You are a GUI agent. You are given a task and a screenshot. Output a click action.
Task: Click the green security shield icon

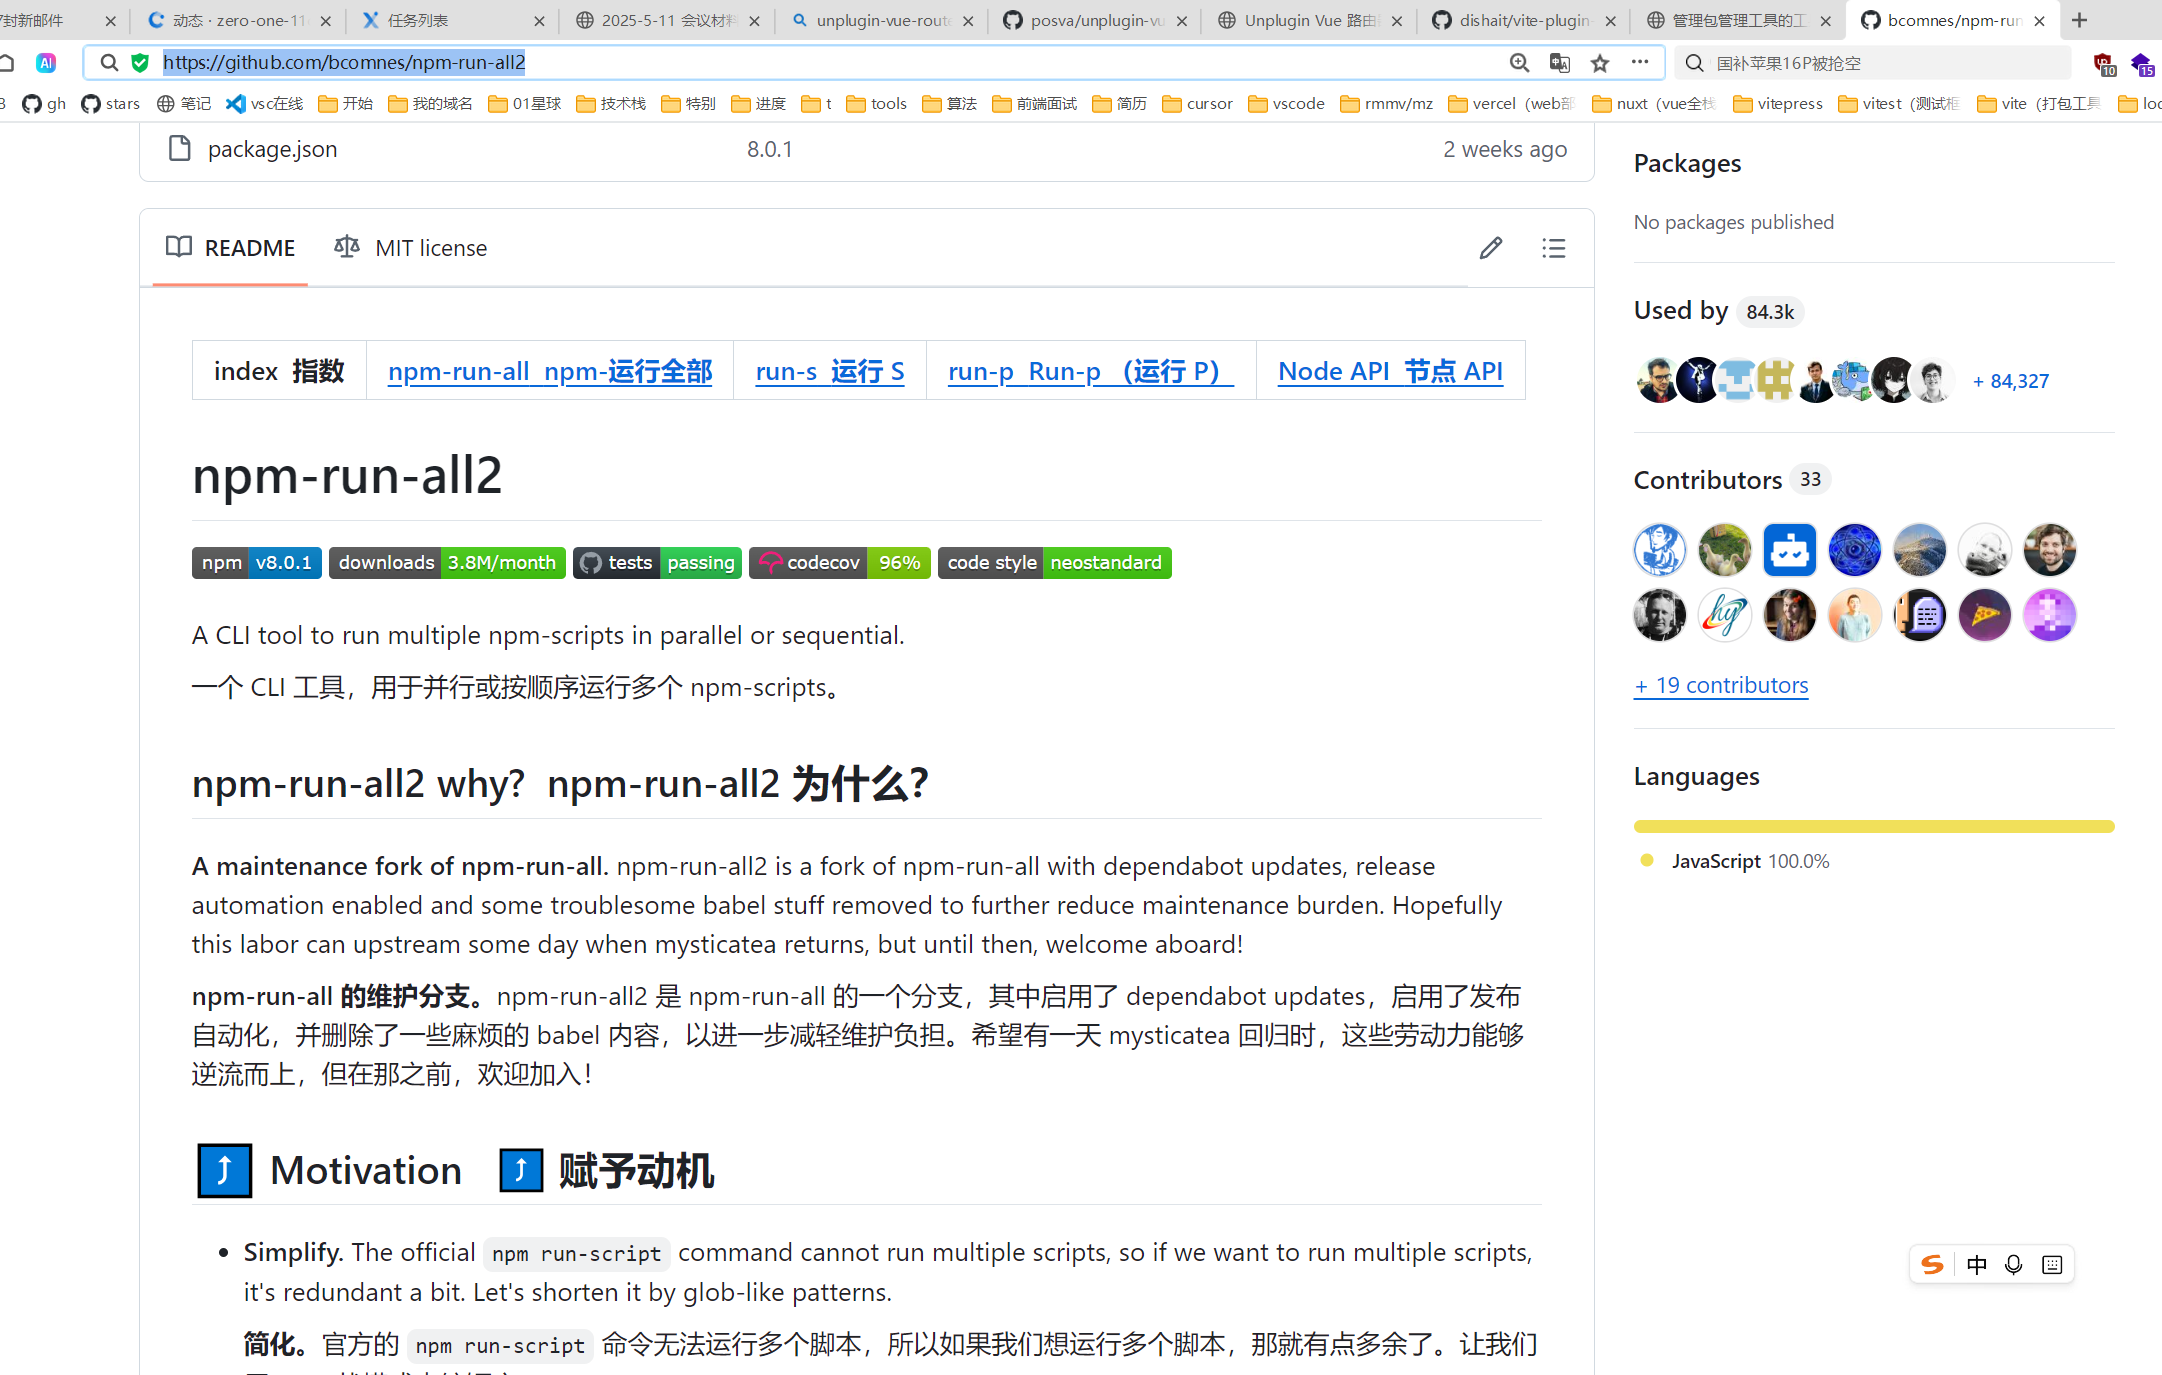[x=140, y=63]
